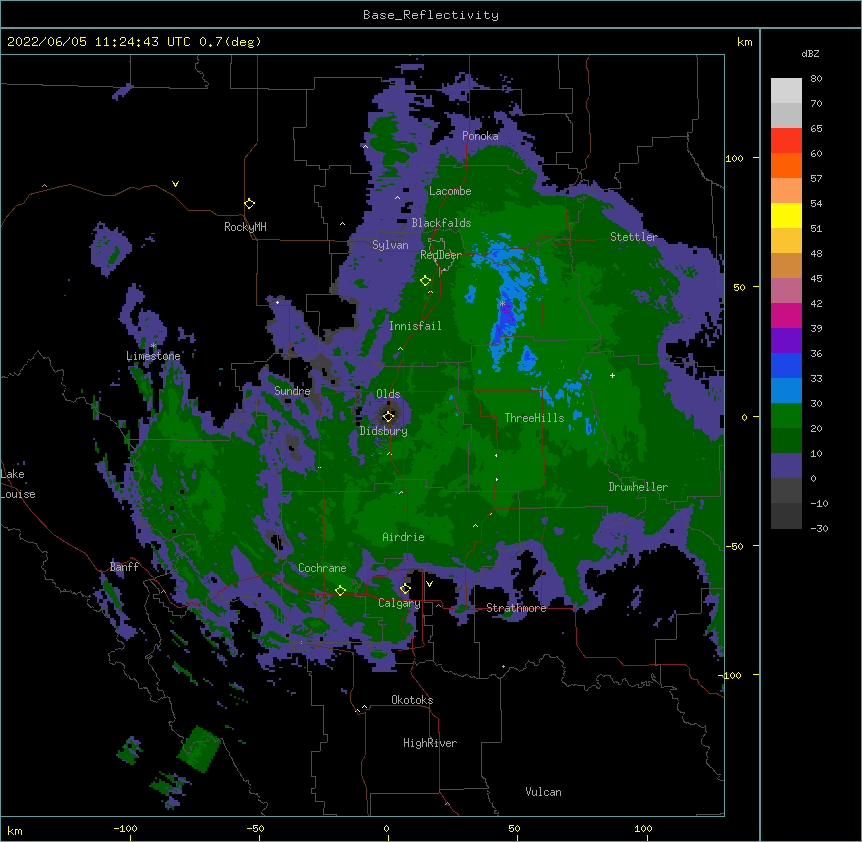Click the yellow diamond marker below Cochrane

coord(340,590)
